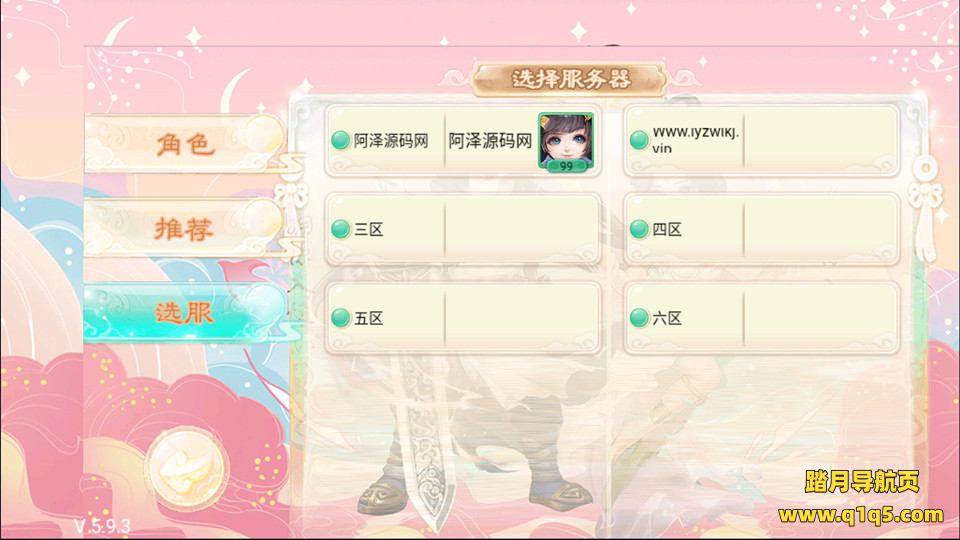
Task: Click green orb of www.iyzwlkj.vin server
Action: [x=639, y=140]
